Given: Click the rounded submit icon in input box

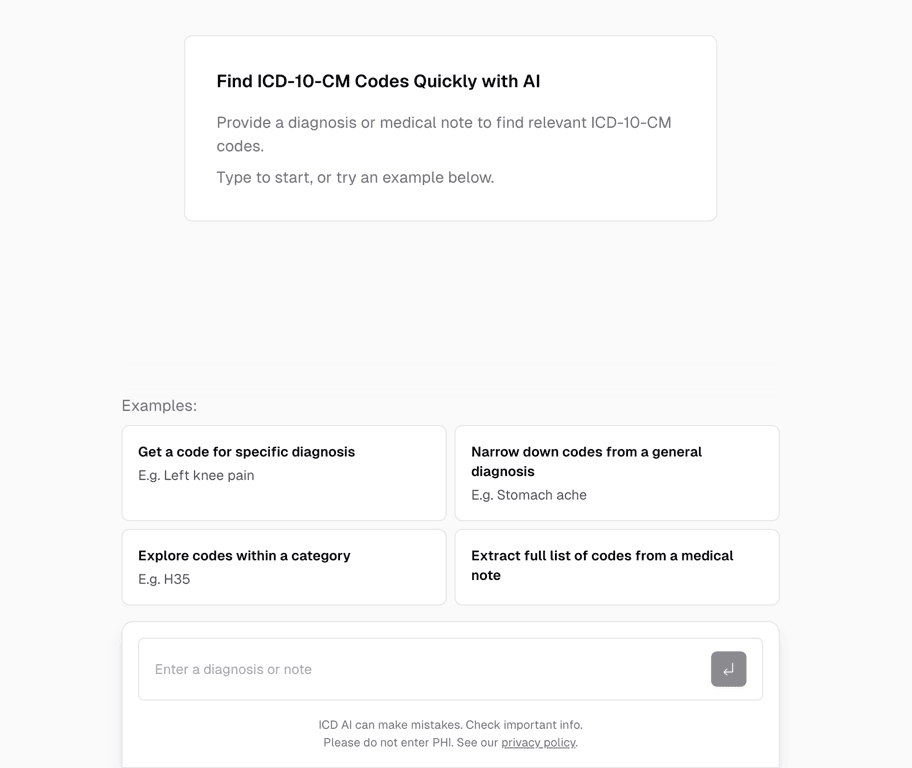Looking at the screenshot, I should point(729,669).
